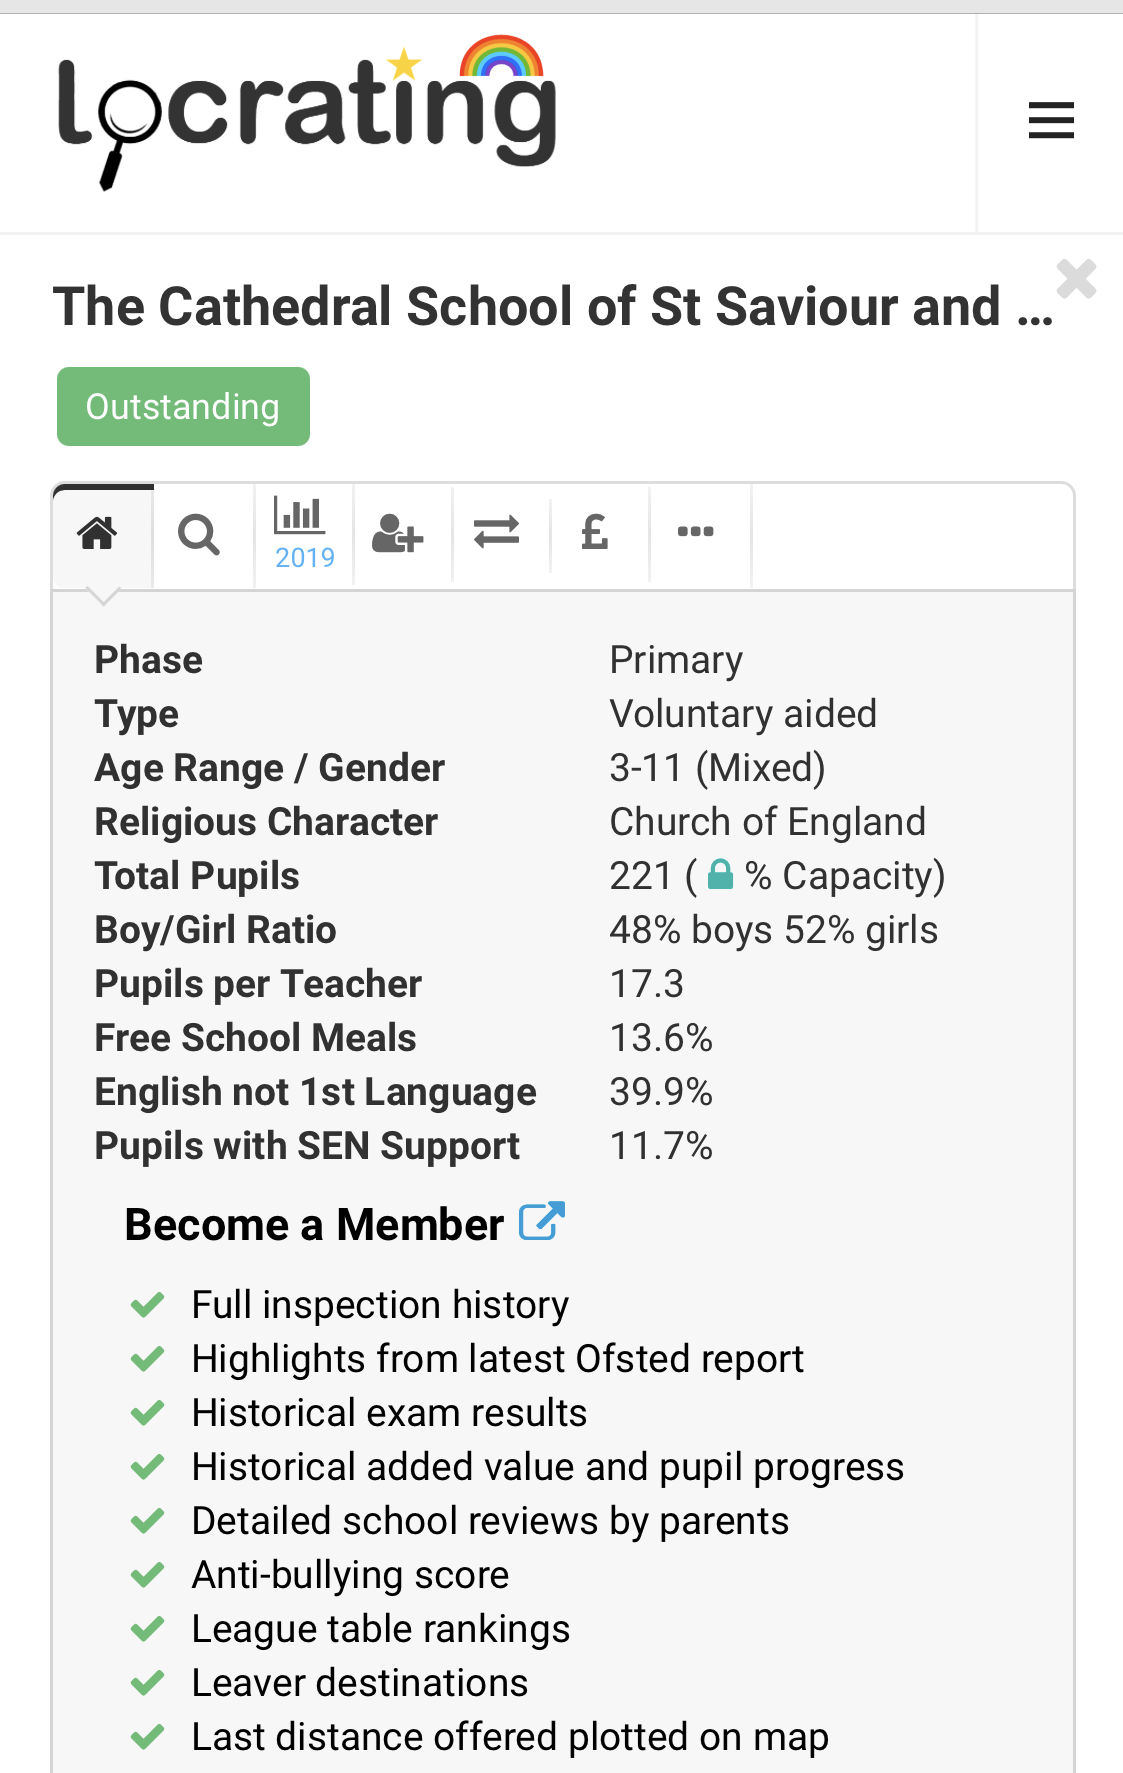
Task: Select the home overview tab
Action: click(98, 533)
